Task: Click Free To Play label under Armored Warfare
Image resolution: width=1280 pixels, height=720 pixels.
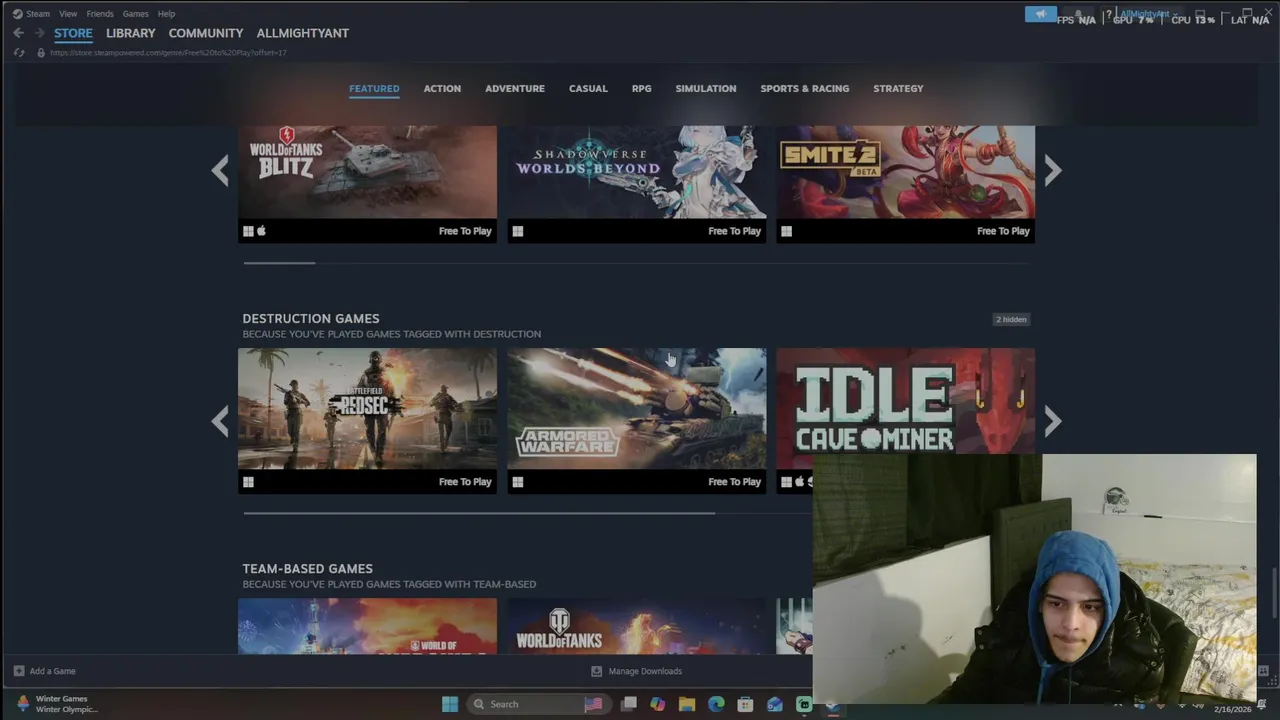Action: tap(735, 482)
